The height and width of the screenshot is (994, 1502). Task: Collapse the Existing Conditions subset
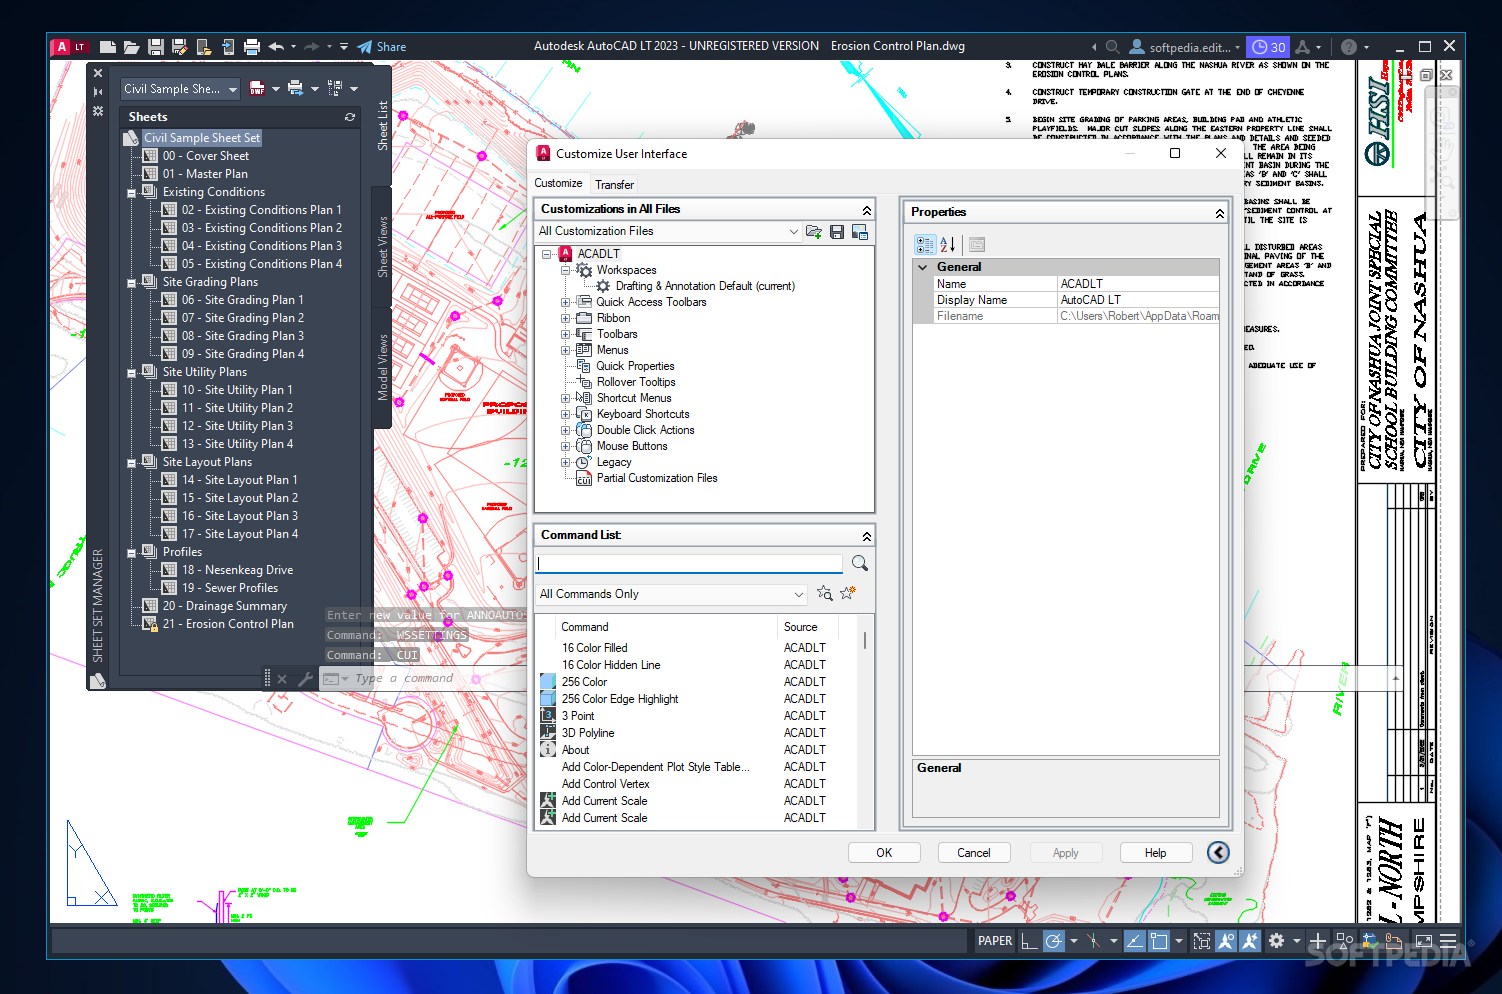pyautogui.click(x=131, y=193)
